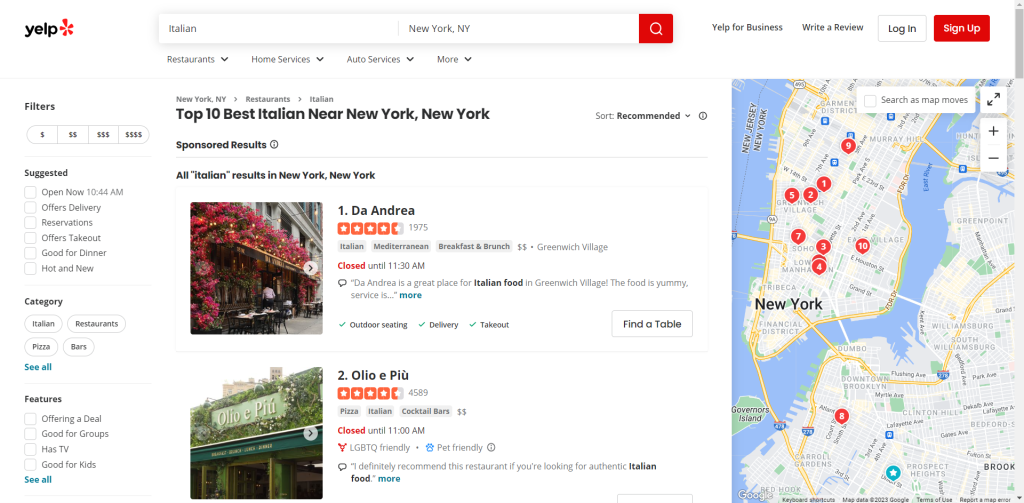
Task: Toggle Search as map moves checkbox
Action: pos(870,100)
